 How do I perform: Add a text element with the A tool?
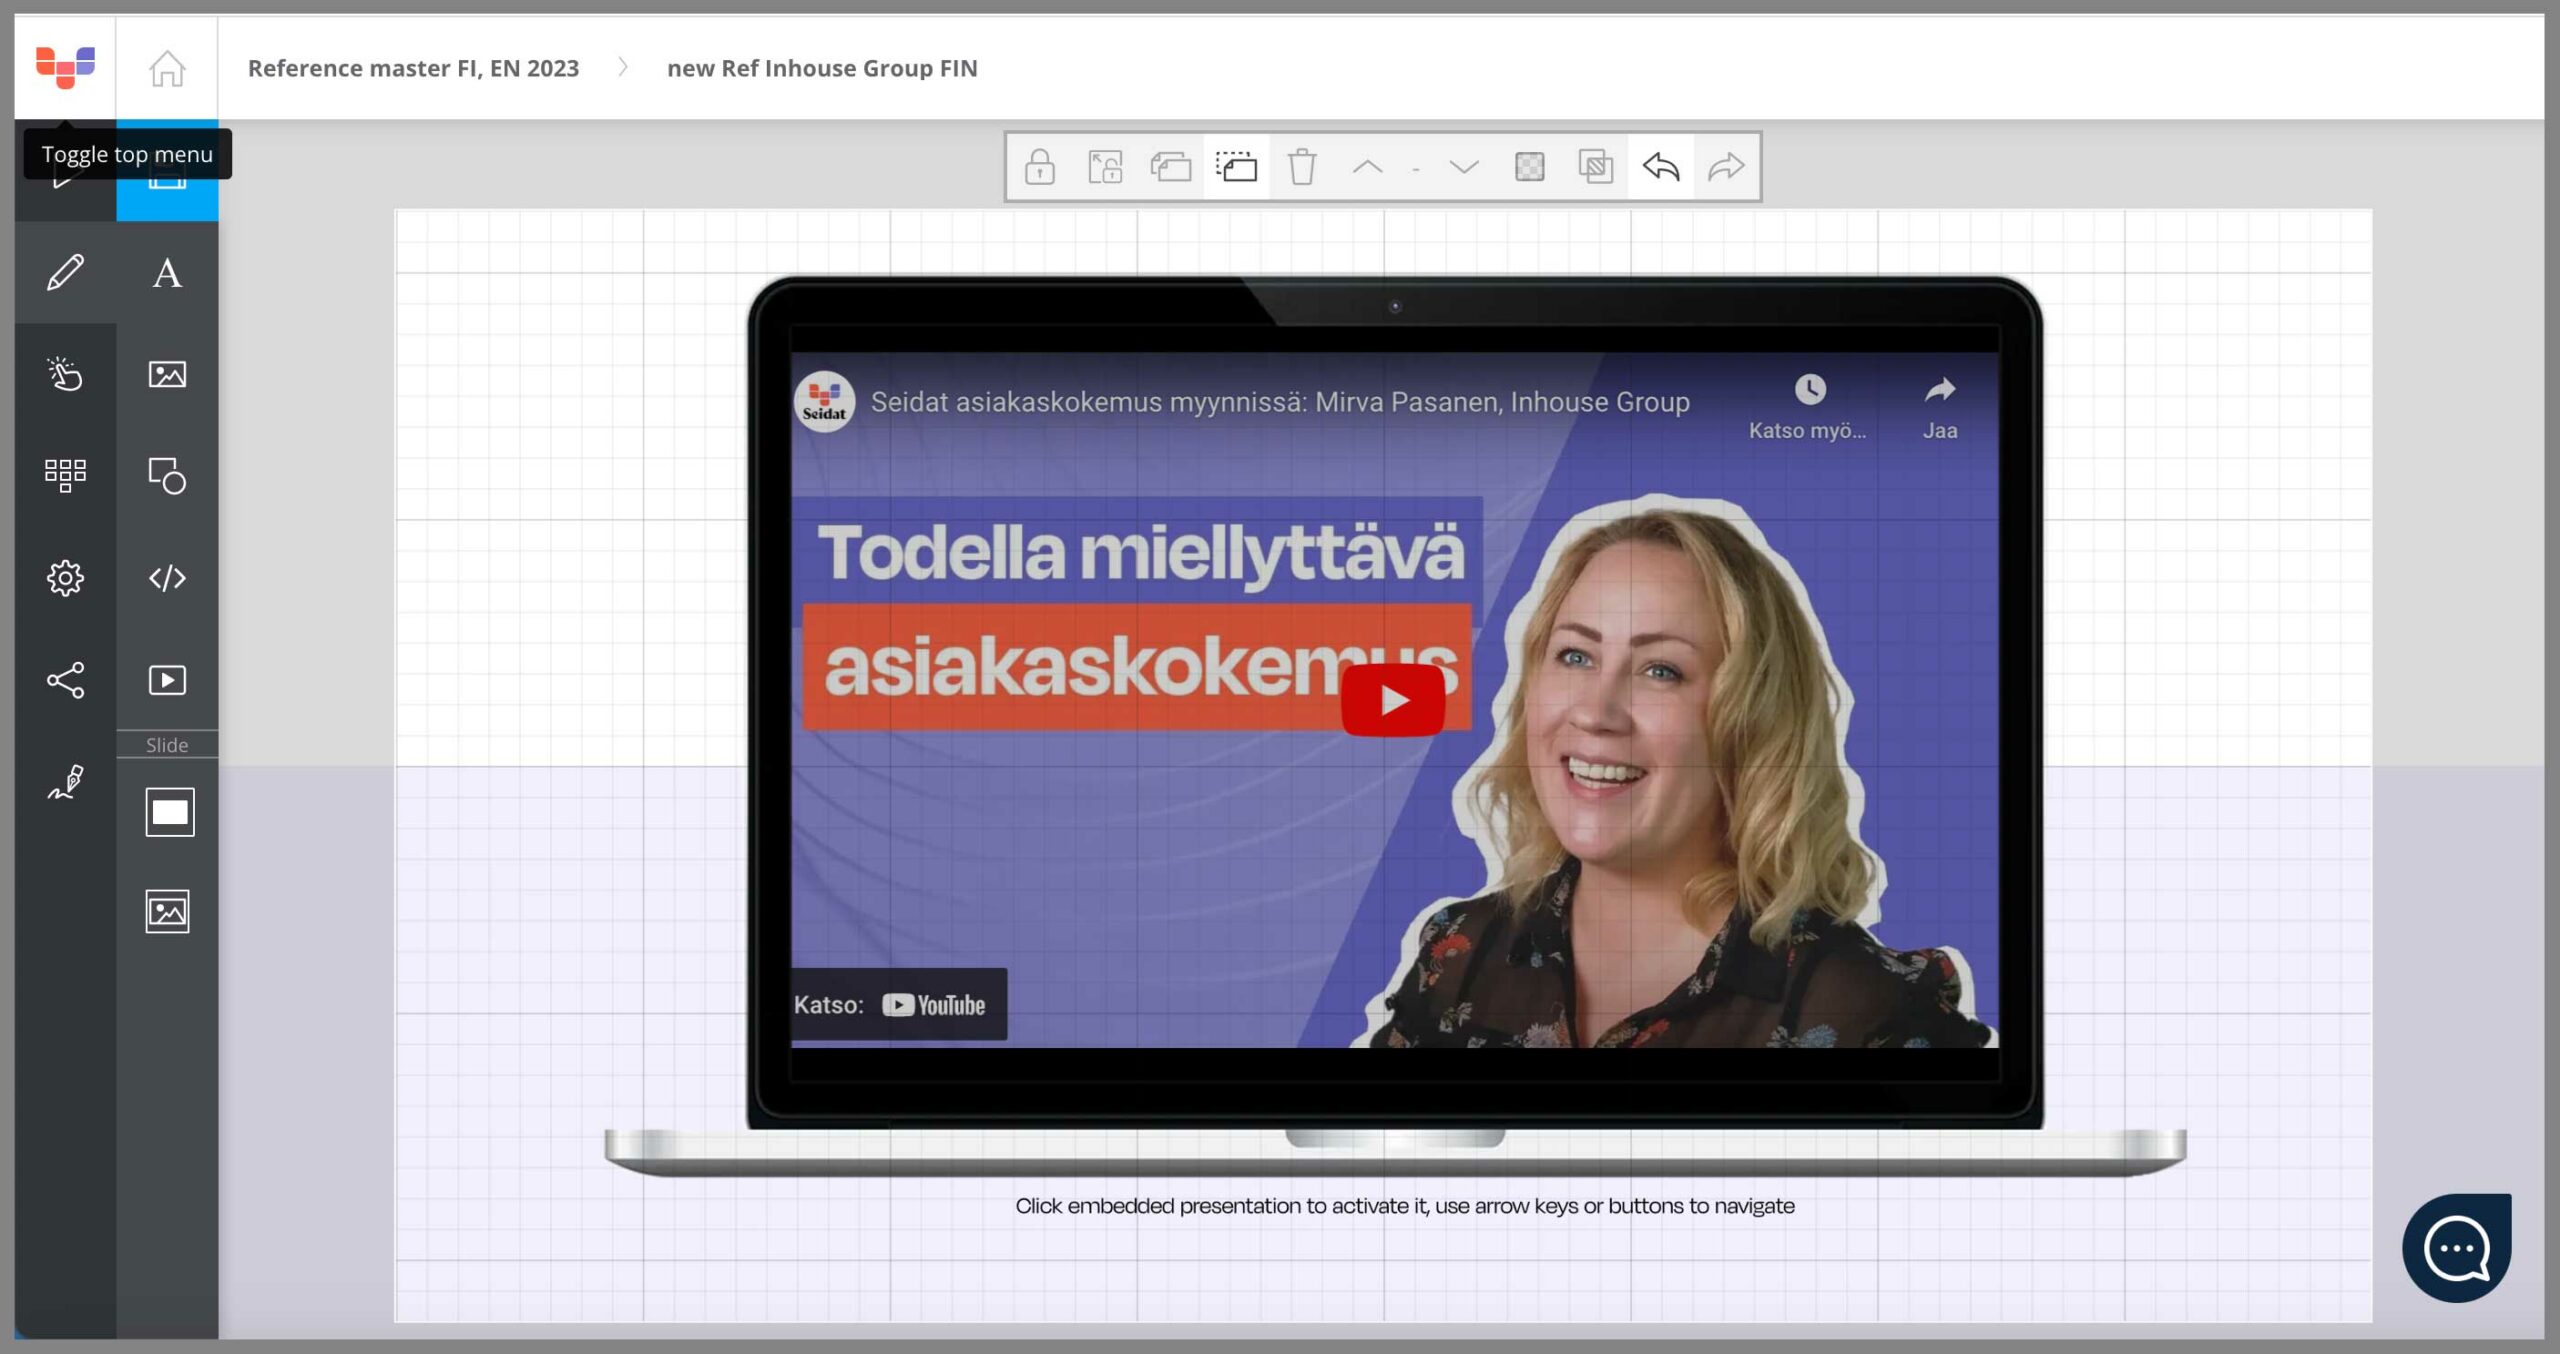(x=167, y=272)
